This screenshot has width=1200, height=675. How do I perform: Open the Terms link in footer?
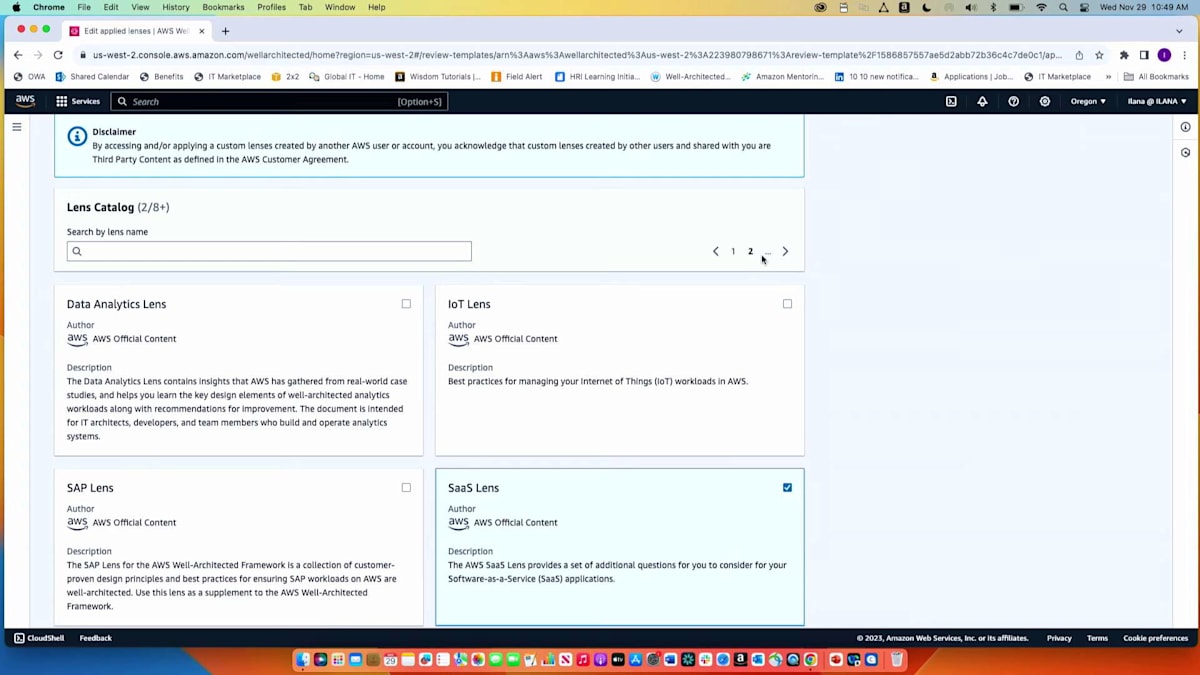pos(1097,638)
